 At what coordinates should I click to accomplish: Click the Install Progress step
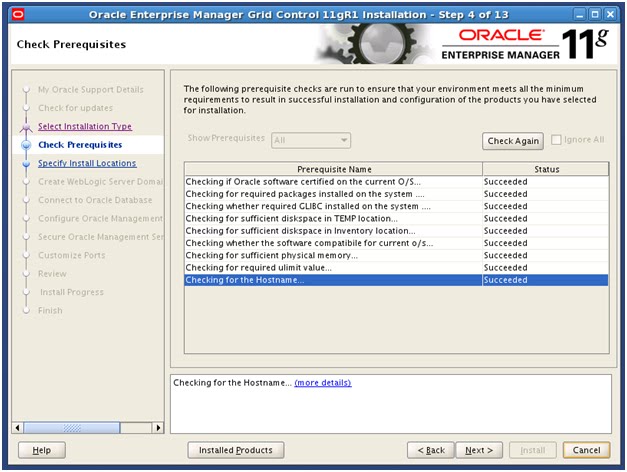click(72, 292)
